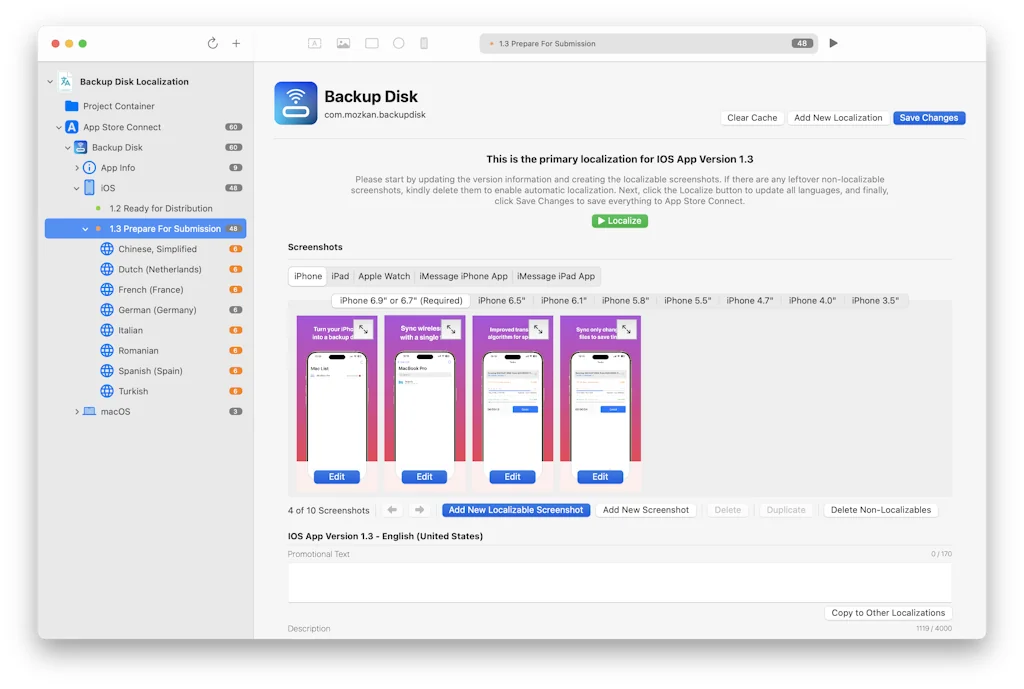Expand the first screenshot using its arrows icon

(x=364, y=330)
